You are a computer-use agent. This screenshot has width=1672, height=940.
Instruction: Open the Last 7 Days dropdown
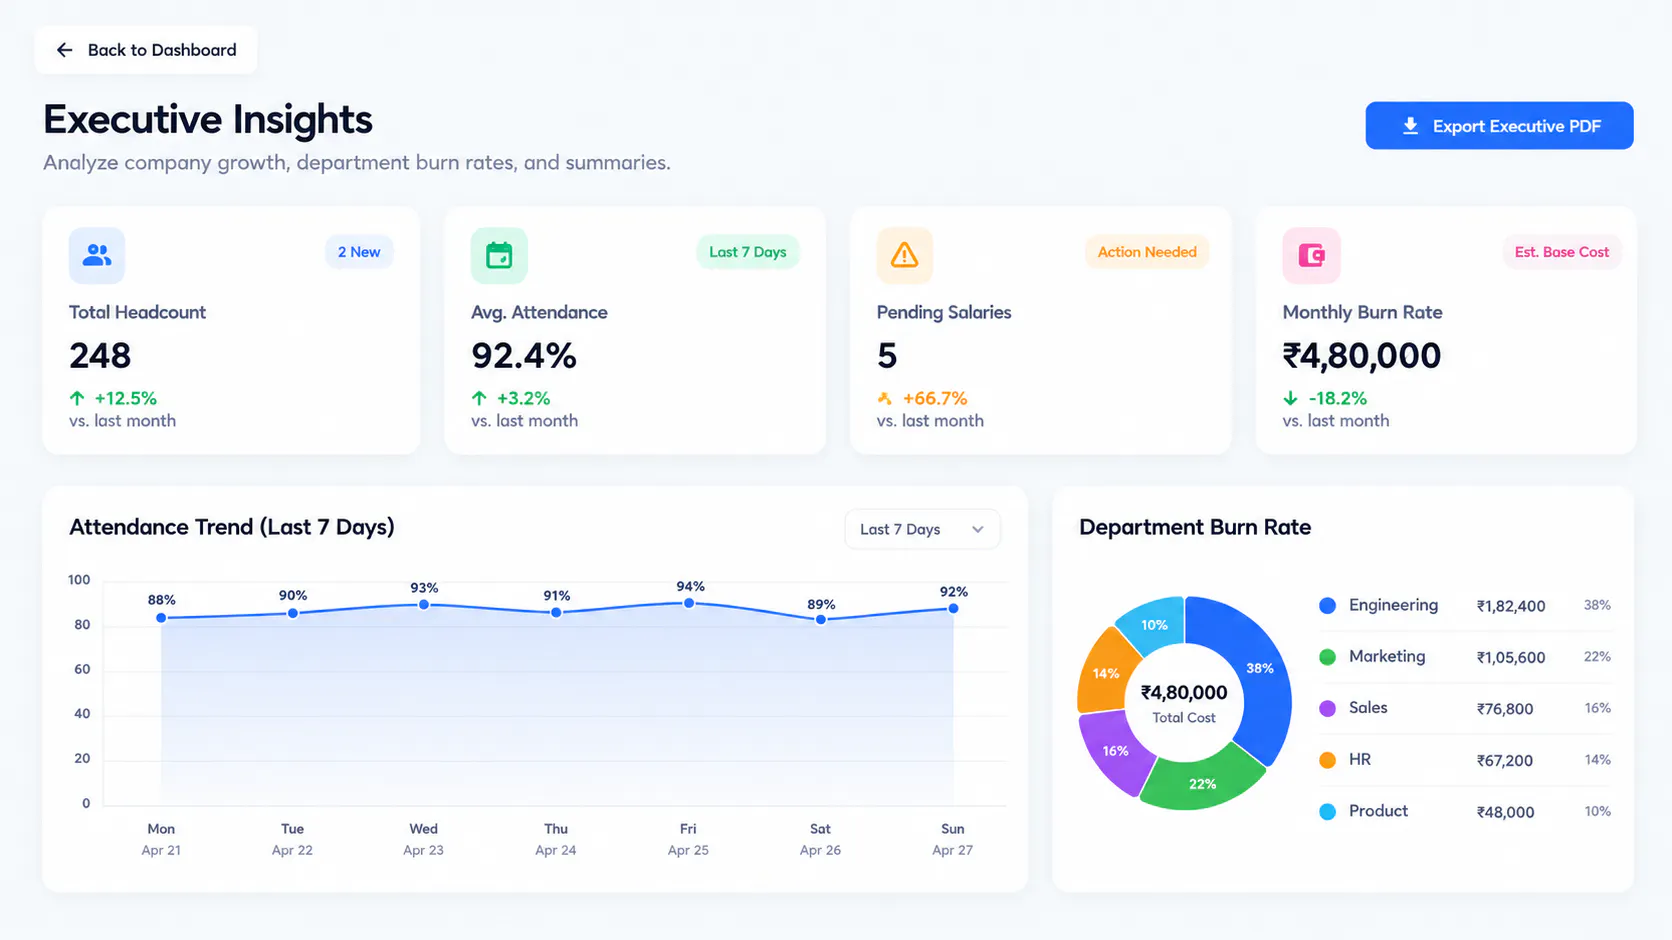(x=922, y=529)
